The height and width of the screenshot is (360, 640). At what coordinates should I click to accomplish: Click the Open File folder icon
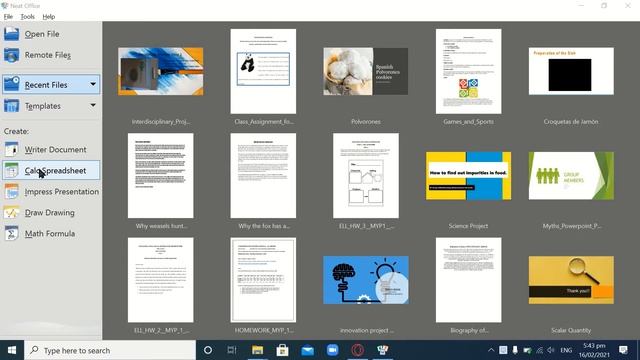pos(11,34)
